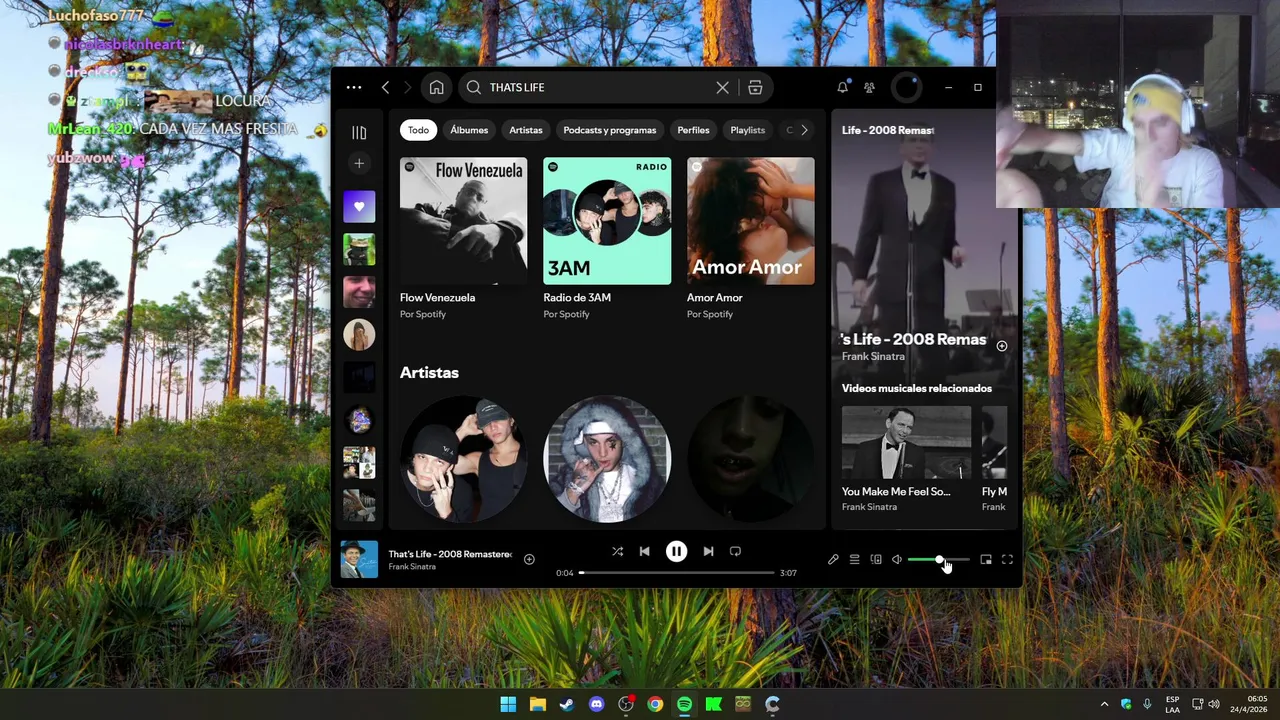Open Kick app from taskbar

point(714,704)
